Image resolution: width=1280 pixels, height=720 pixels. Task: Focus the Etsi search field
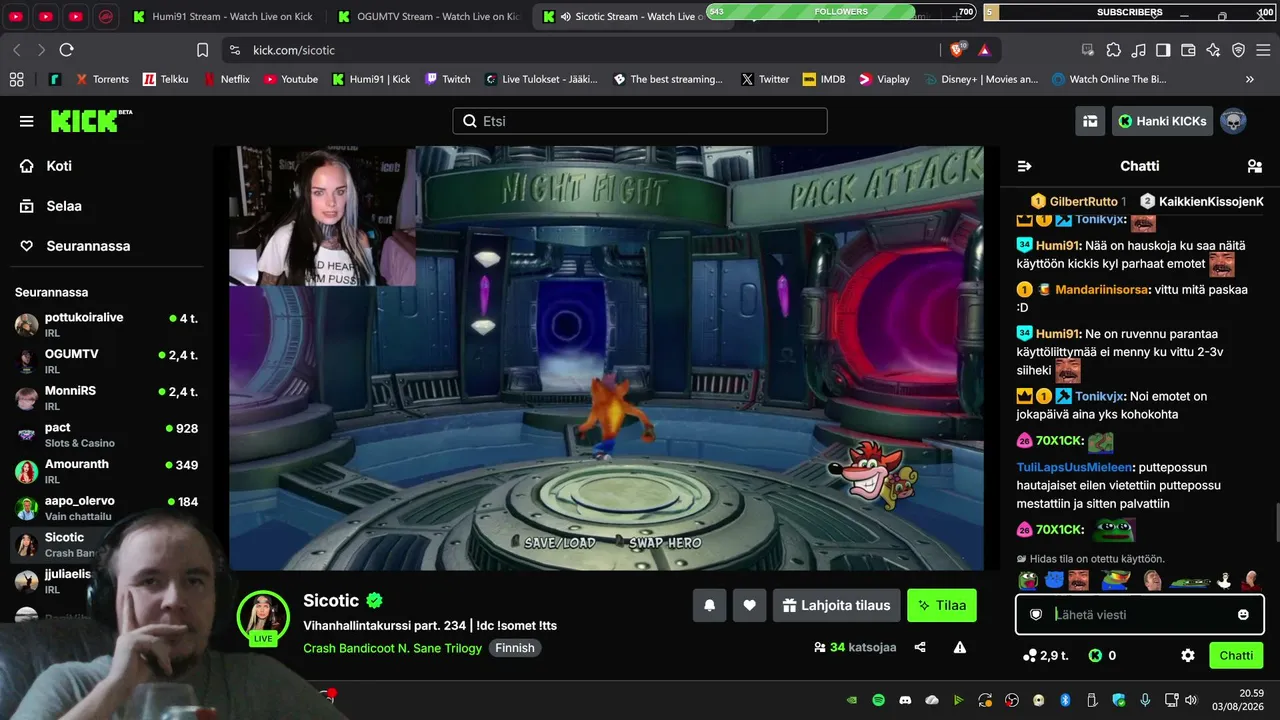[640, 121]
